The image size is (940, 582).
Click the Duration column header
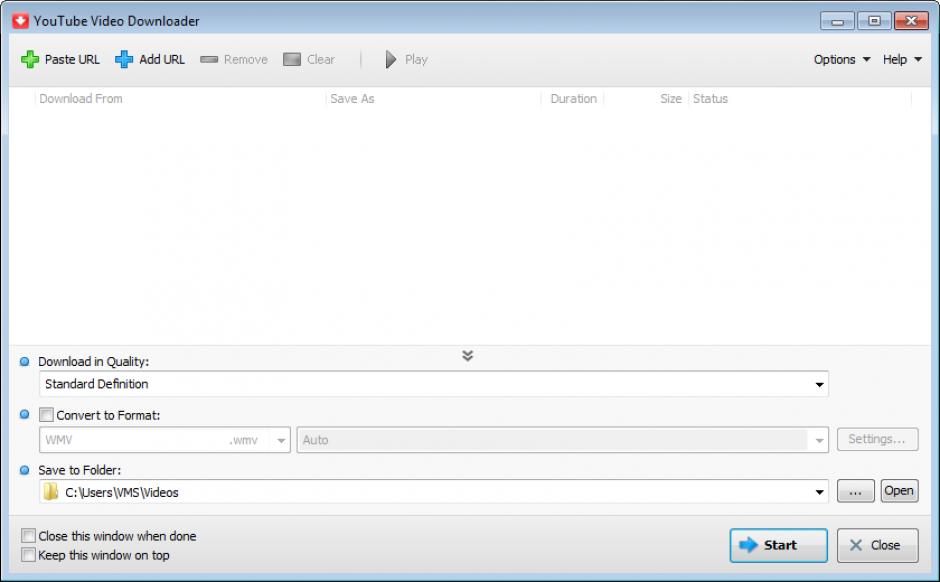click(573, 99)
